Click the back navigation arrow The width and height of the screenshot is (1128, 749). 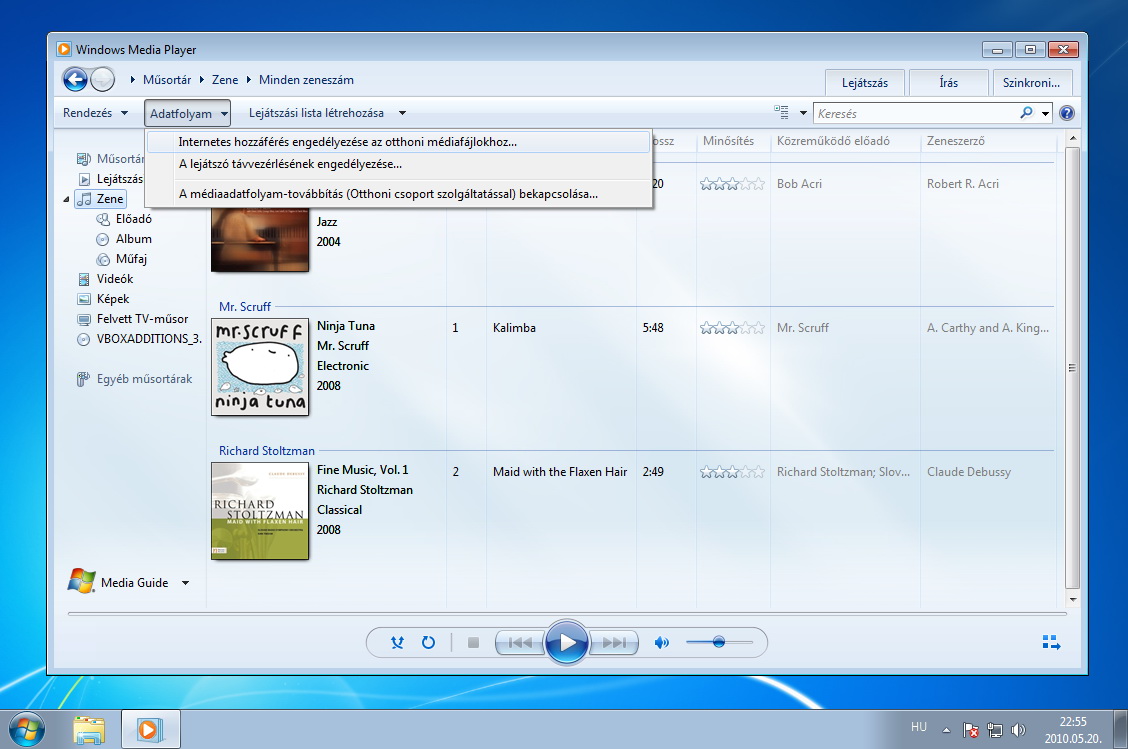point(75,80)
